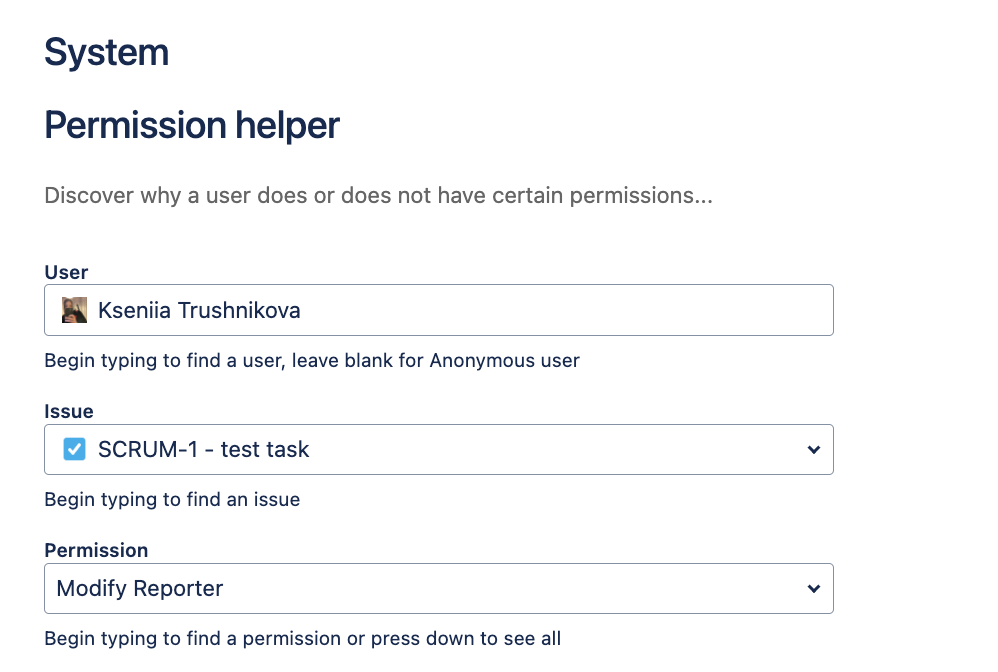Click the Permission field label
This screenshot has height=672, width=998.
tap(96, 550)
